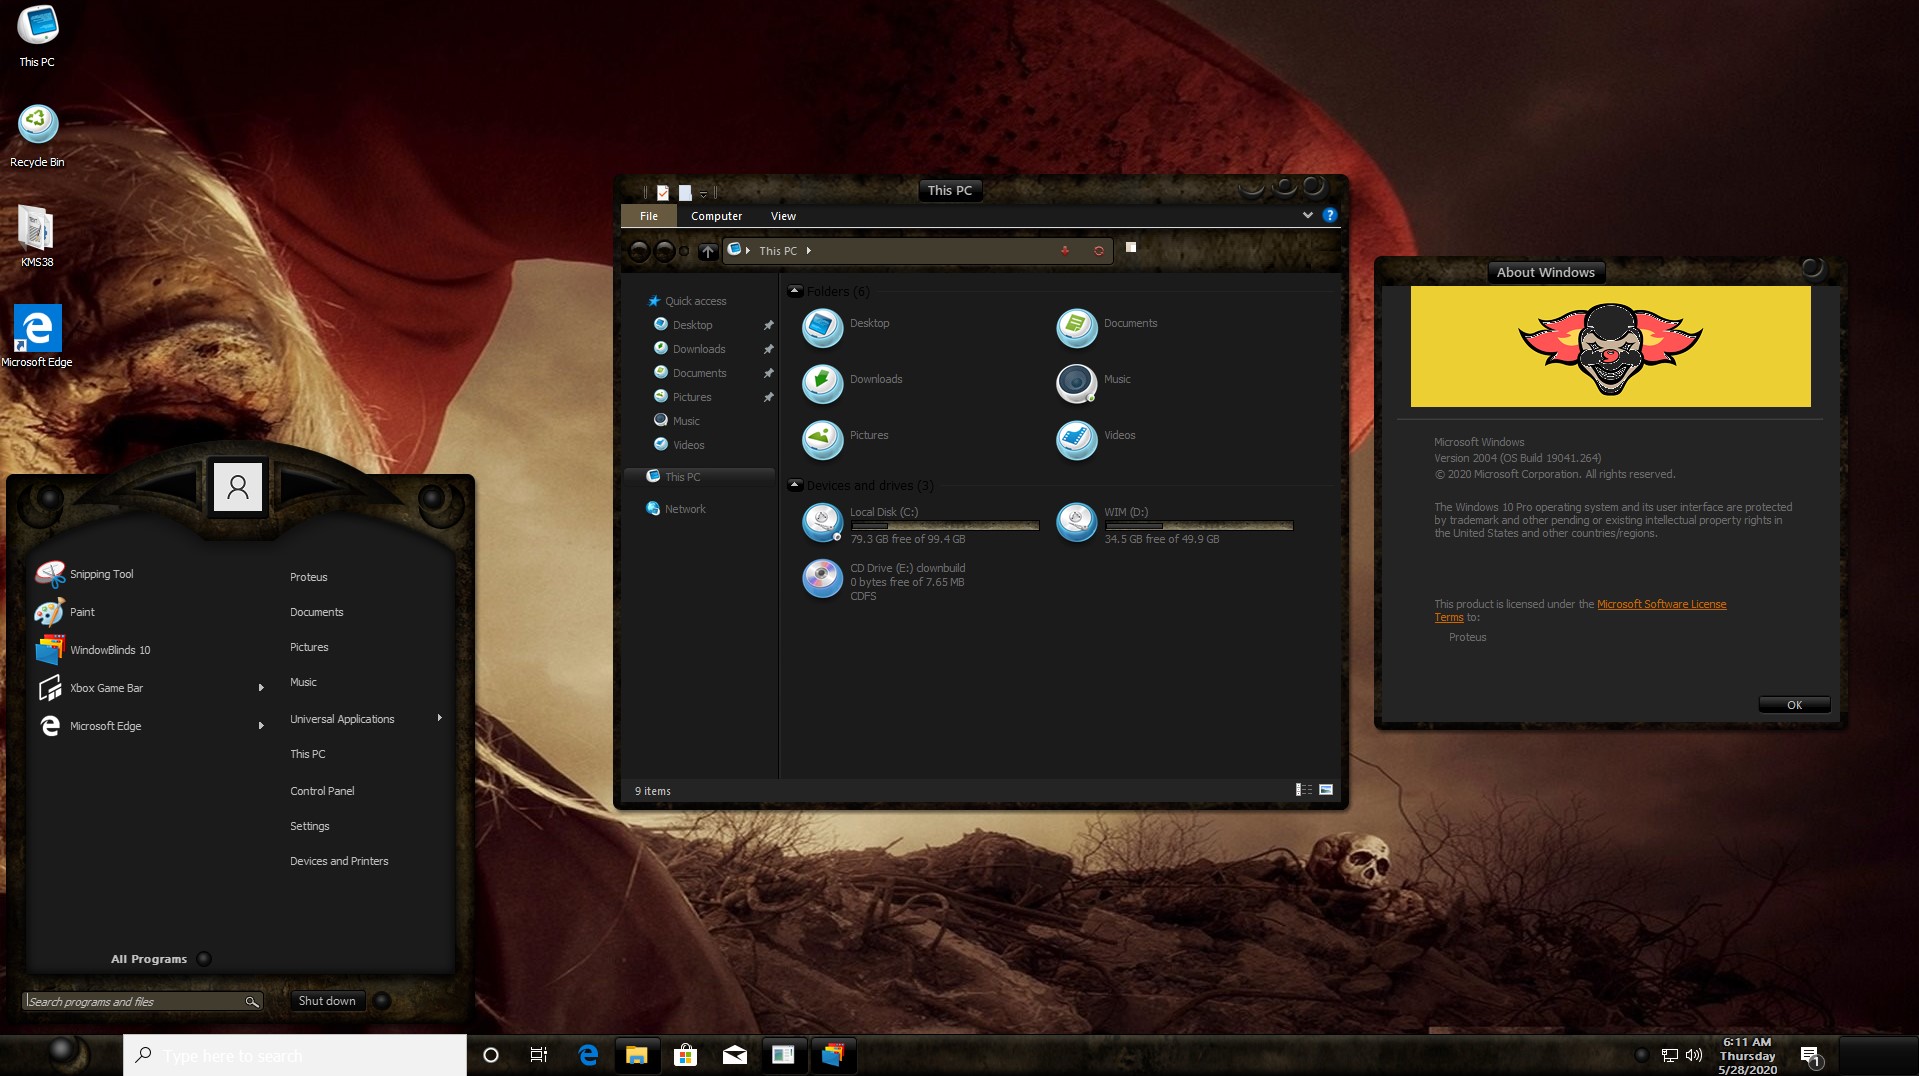
Task: Click the Up arrow in explorer navigation
Action: tap(708, 251)
